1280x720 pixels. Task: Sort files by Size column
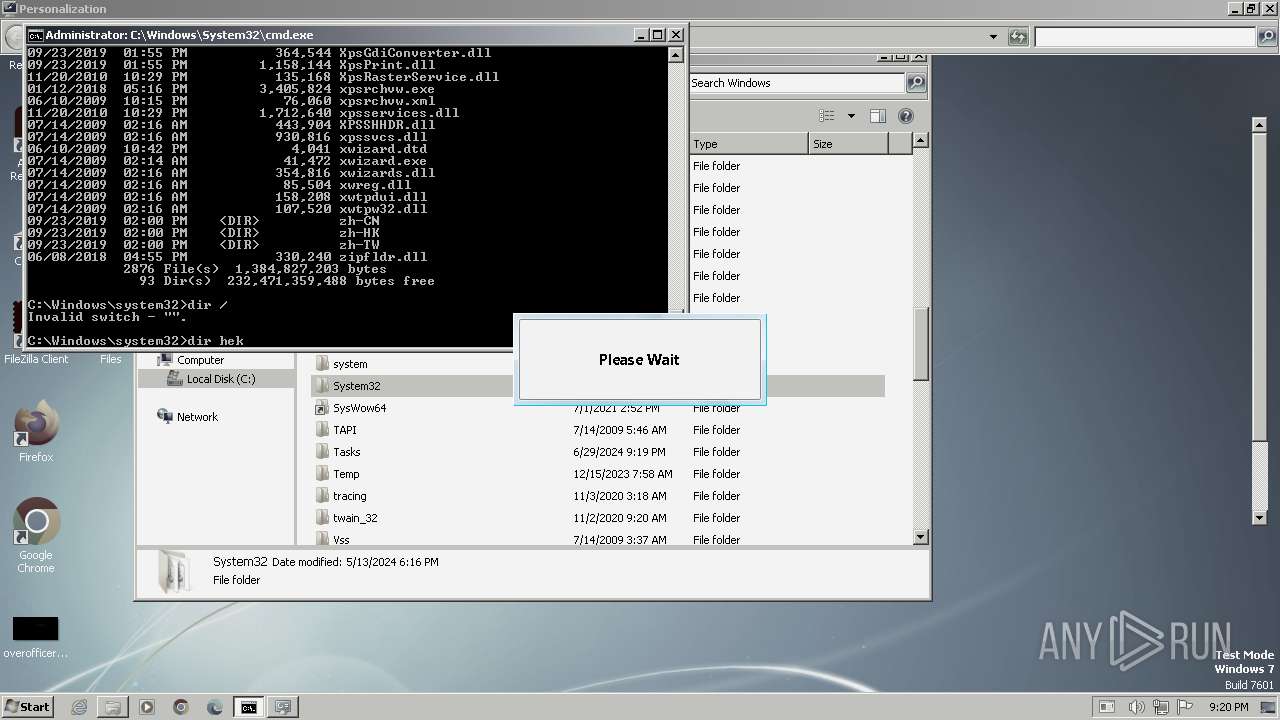coord(848,144)
